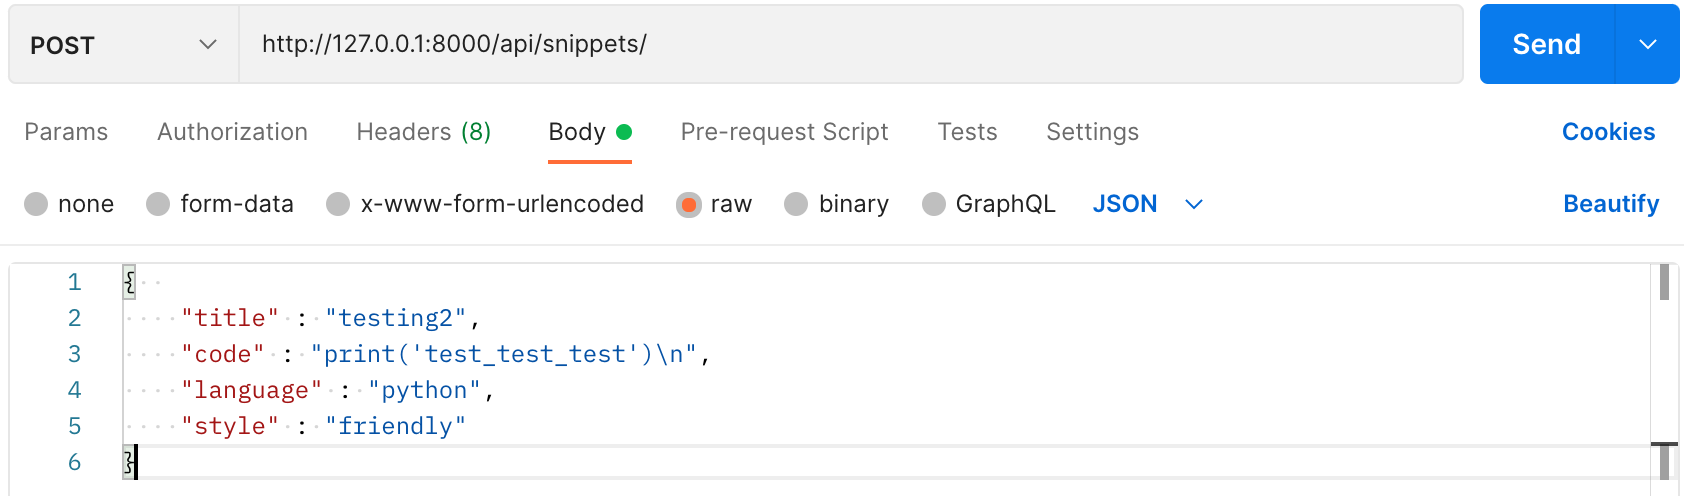The height and width of the screenshot is (496, 1684).
Task: Switch to Headers (8) tab
Action: pos(423,132)
